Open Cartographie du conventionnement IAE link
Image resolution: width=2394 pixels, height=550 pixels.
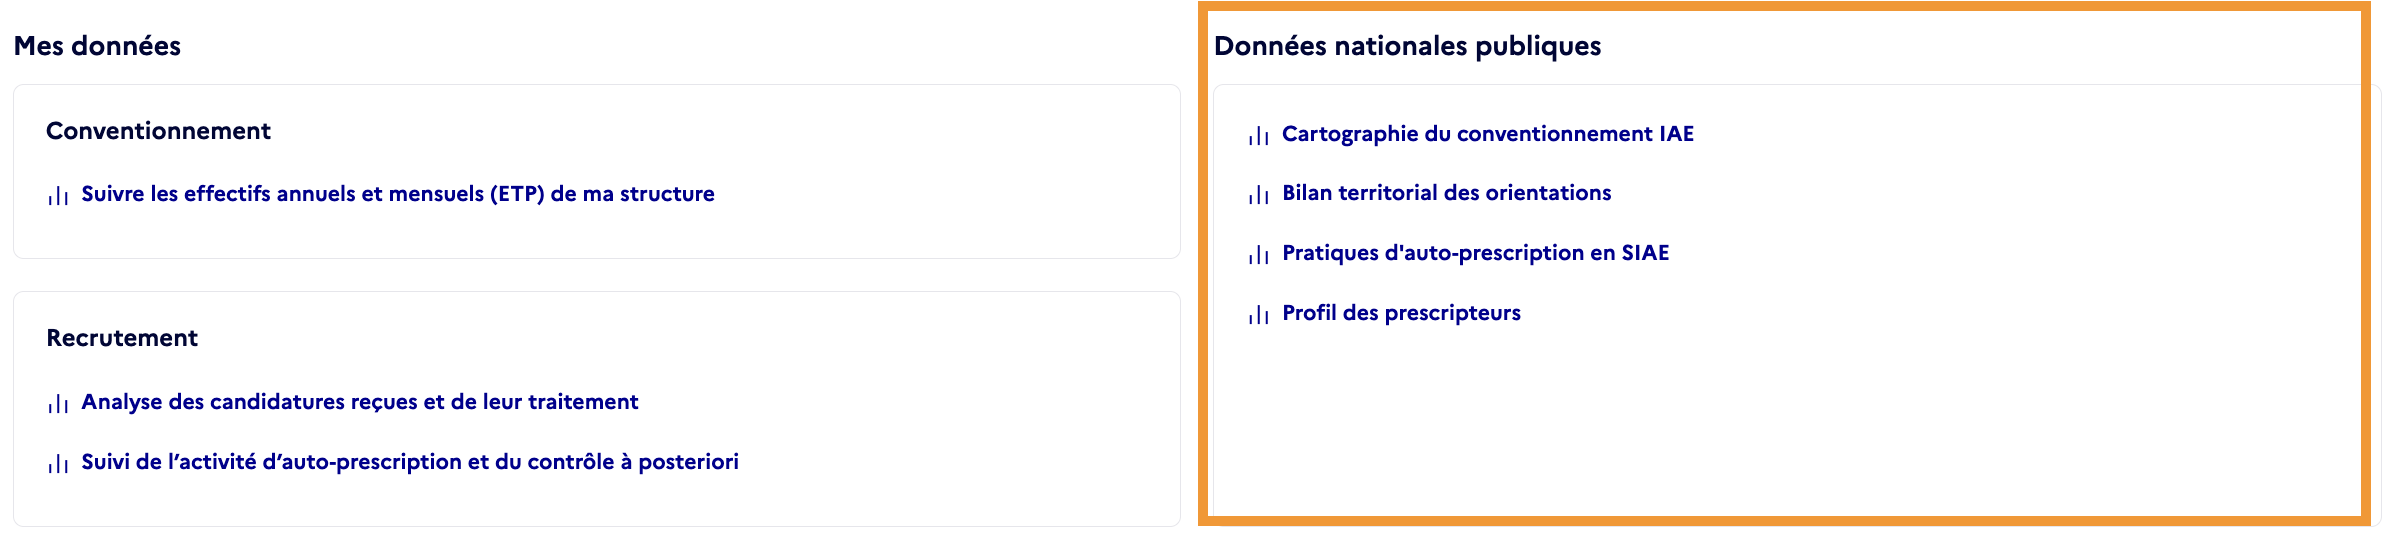[x=1488, y=134]
